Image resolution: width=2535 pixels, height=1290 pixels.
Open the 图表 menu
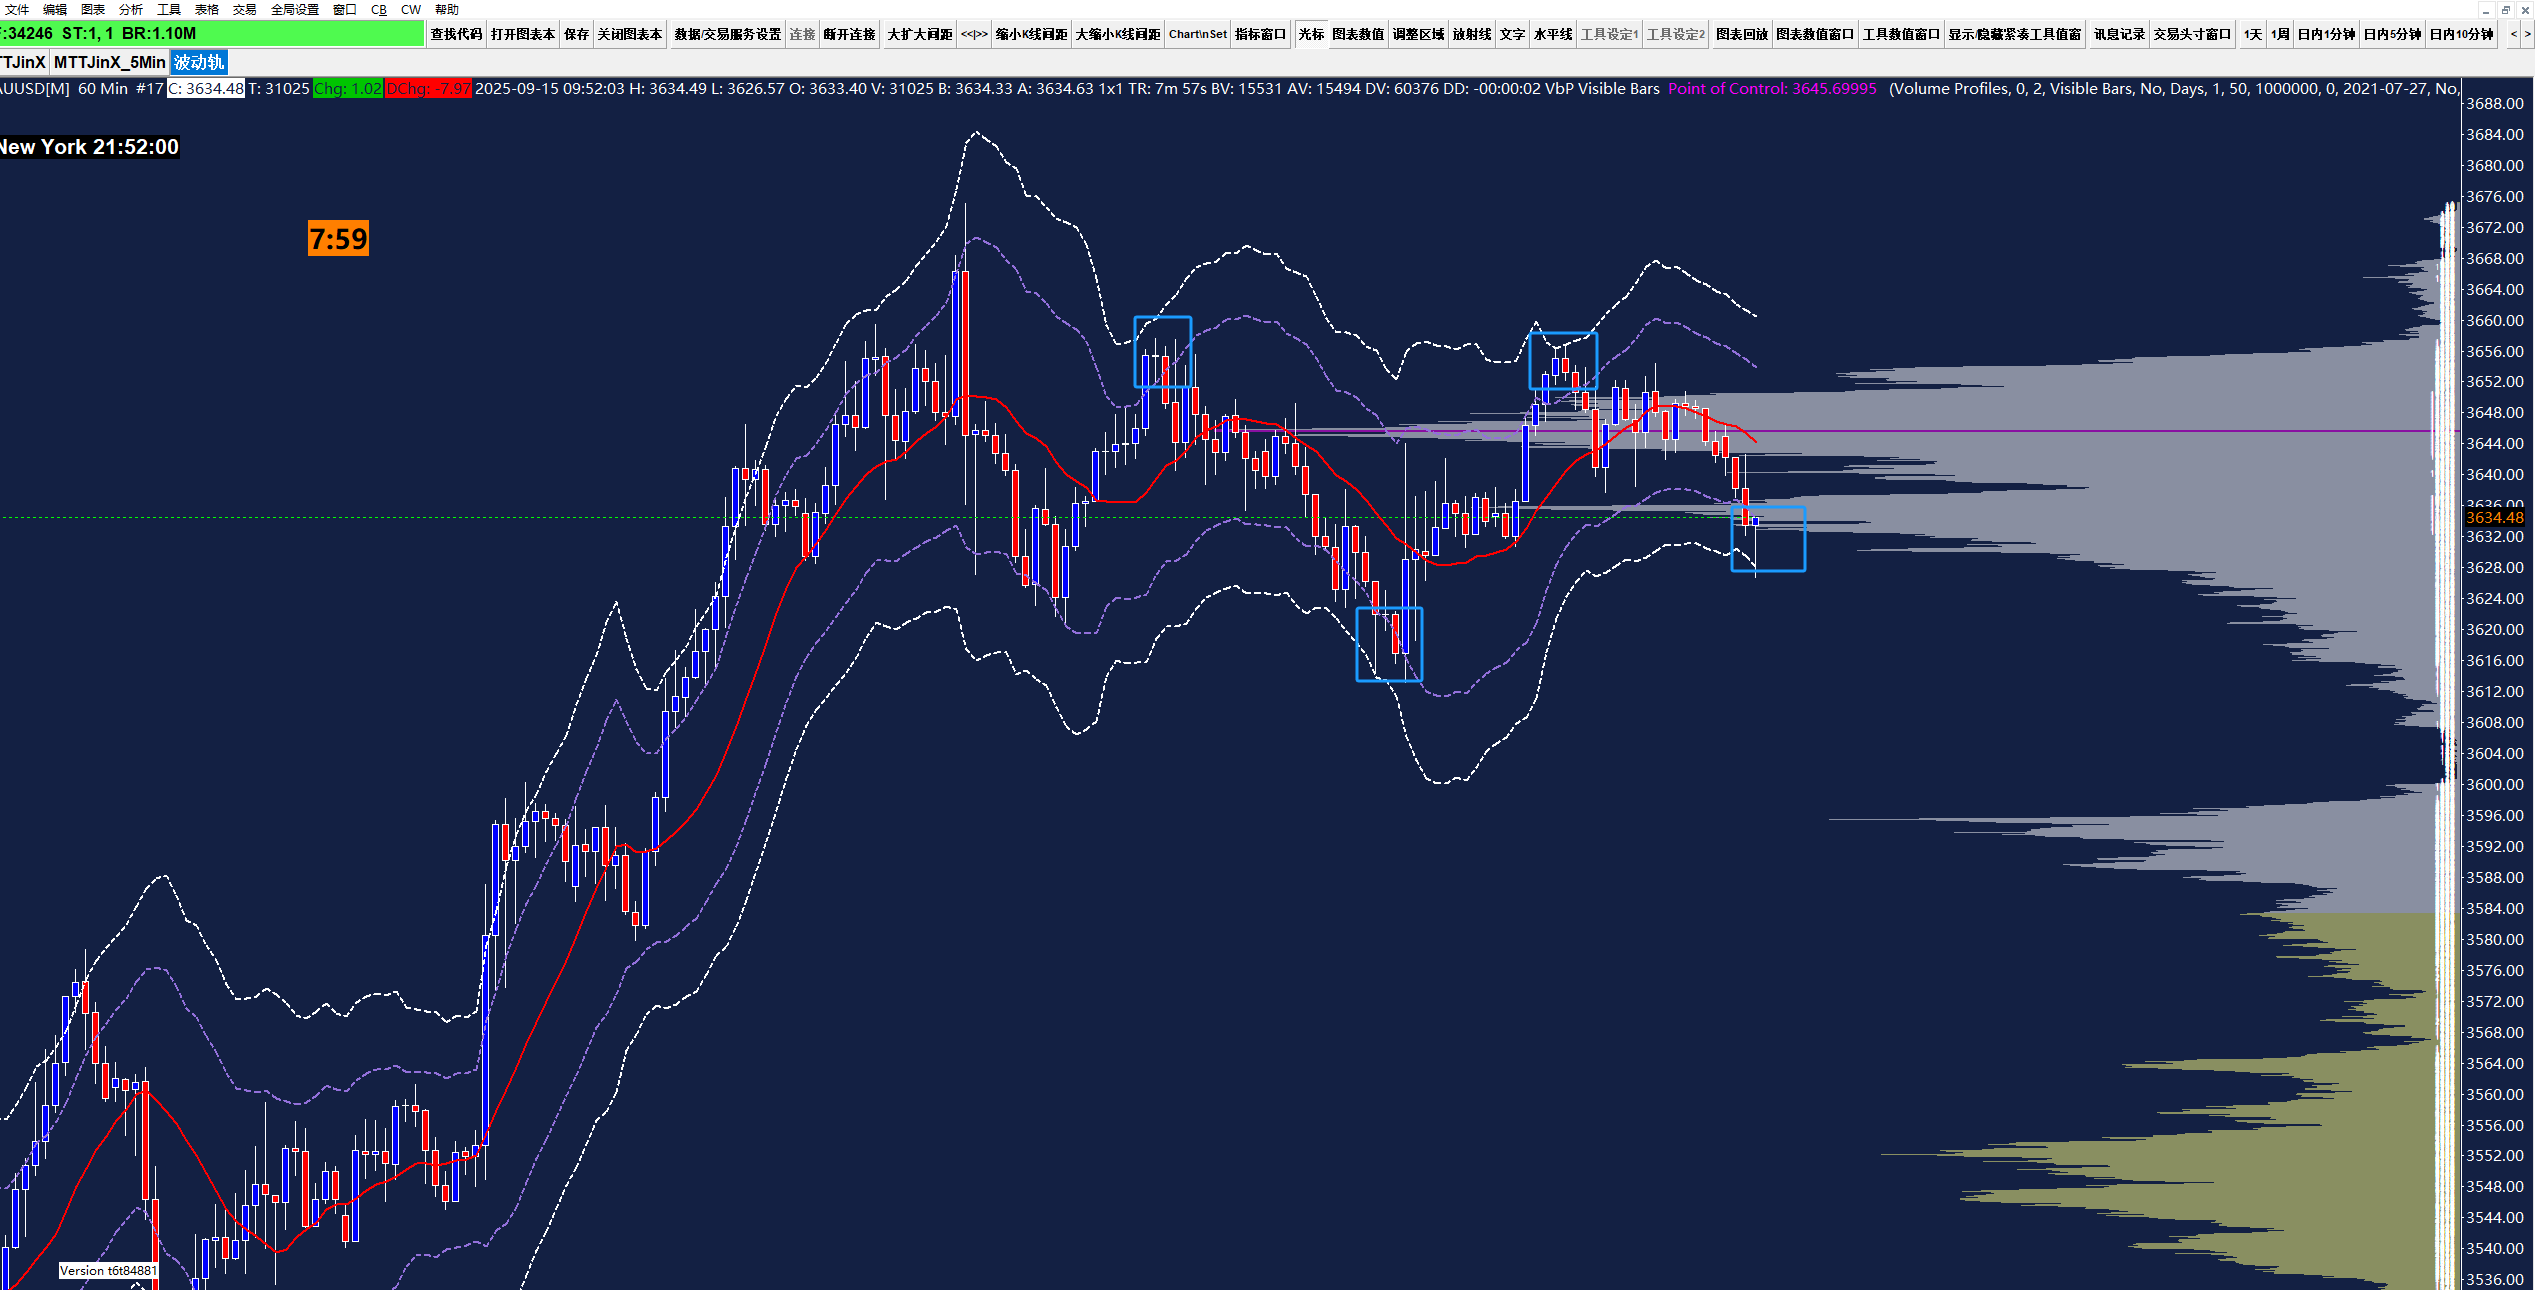93,9
